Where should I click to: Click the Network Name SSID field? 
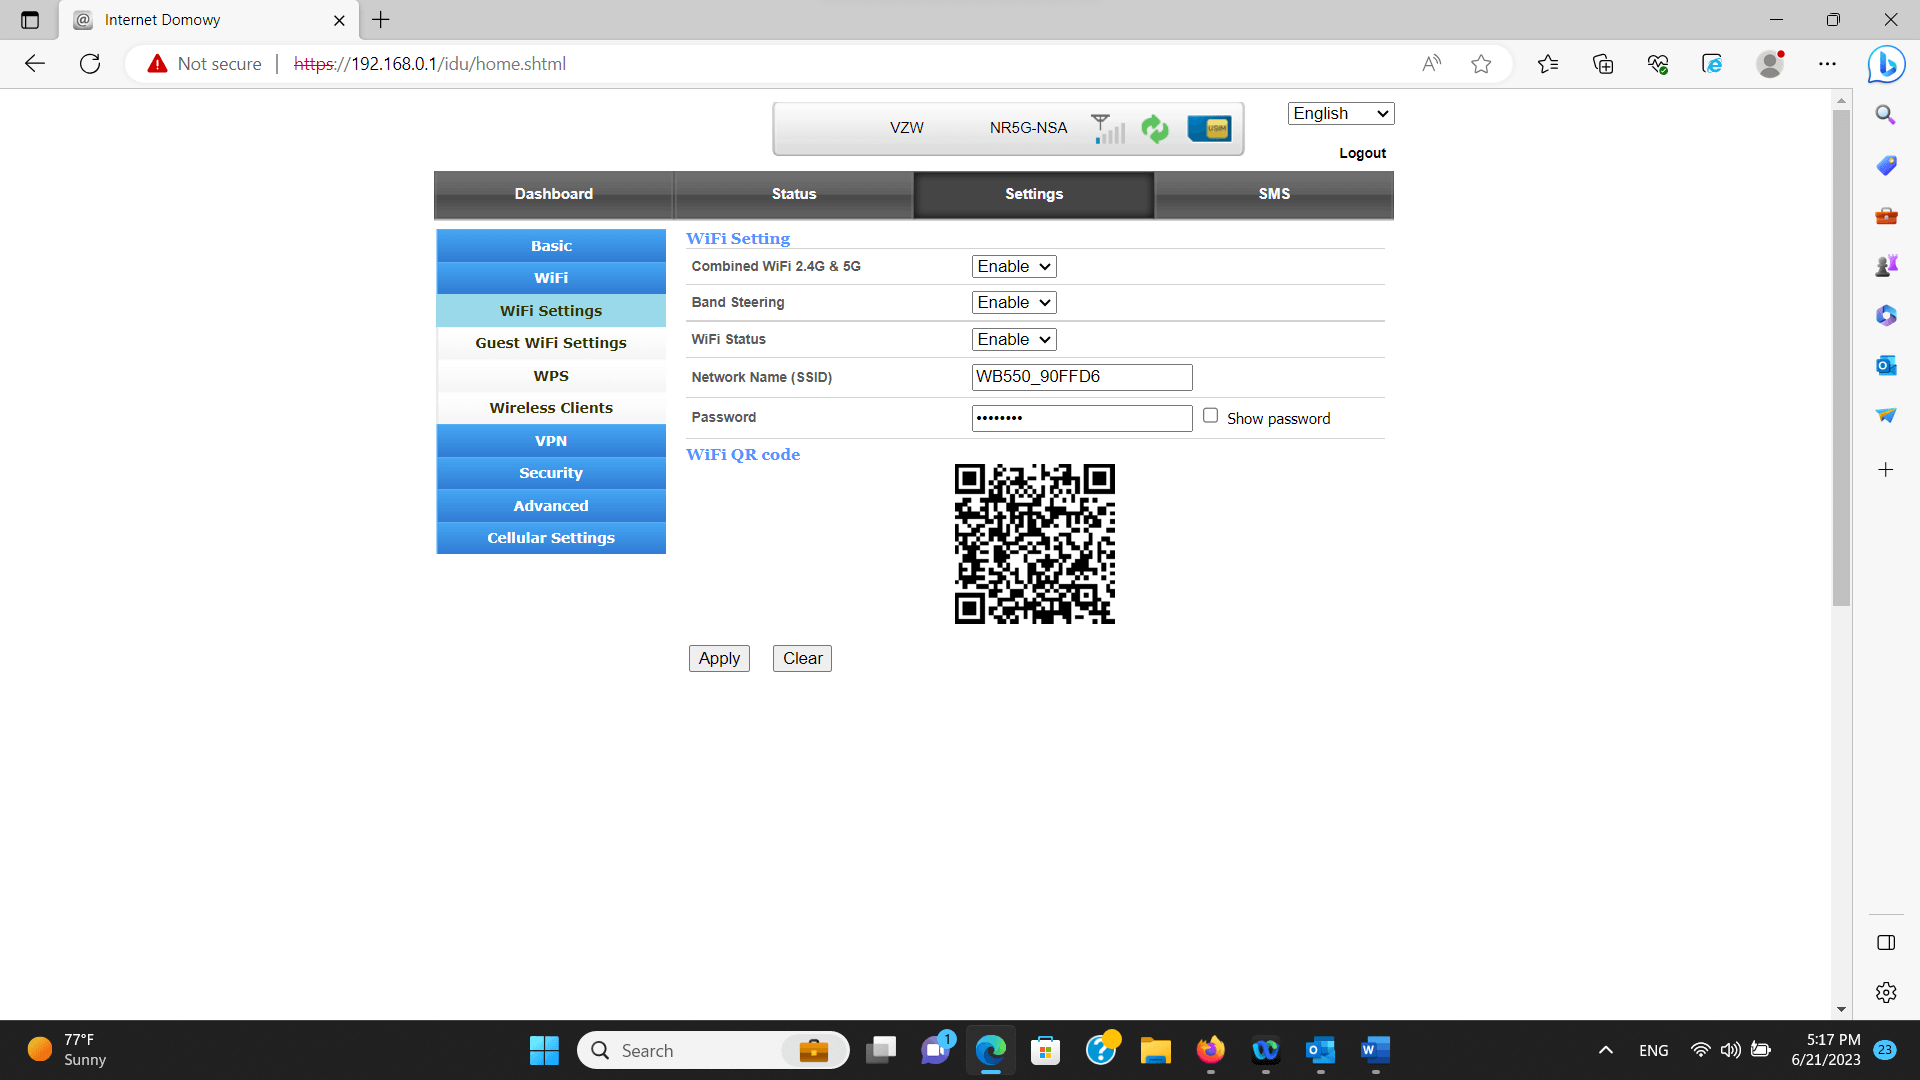click(x=1081, y=377)
